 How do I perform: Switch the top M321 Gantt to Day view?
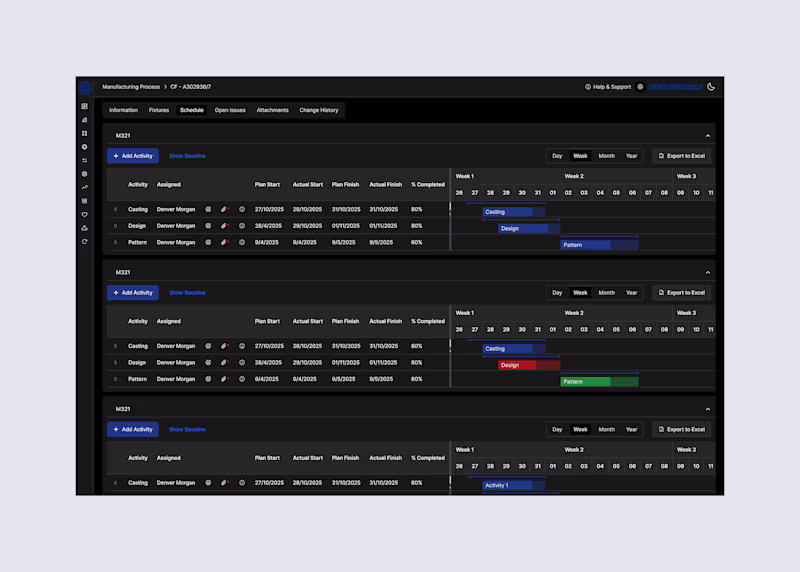[x=557, y=156]
